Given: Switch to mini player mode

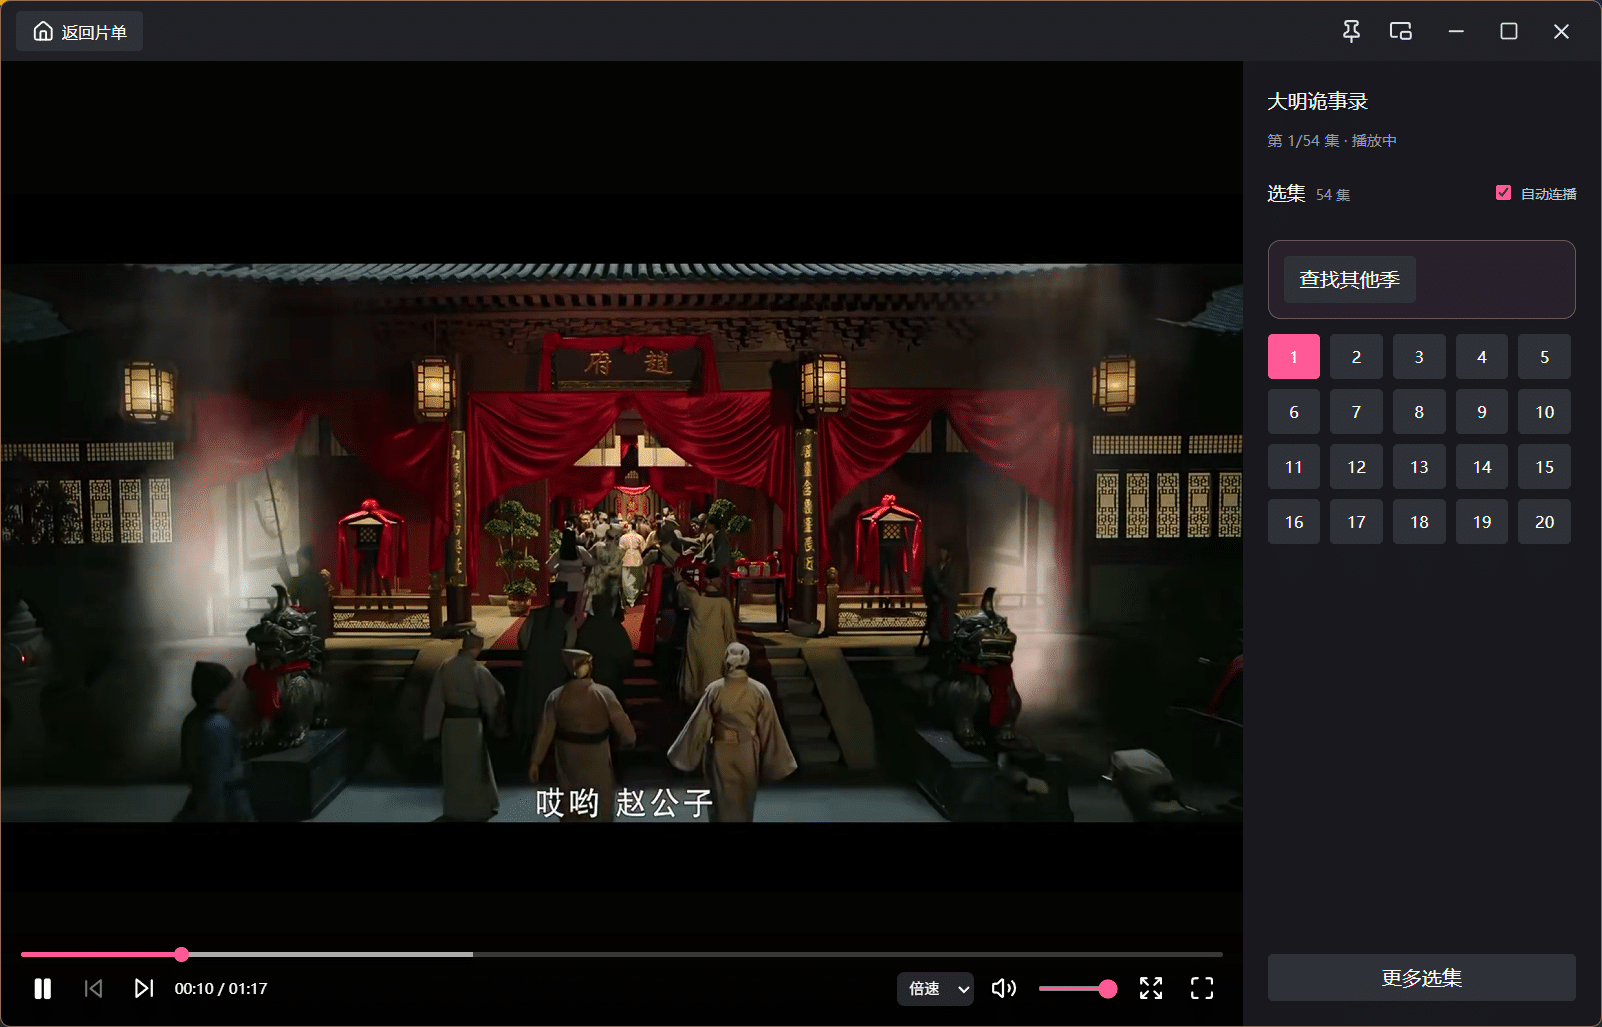Looking at the screenshot, I should coord(1401,32).
